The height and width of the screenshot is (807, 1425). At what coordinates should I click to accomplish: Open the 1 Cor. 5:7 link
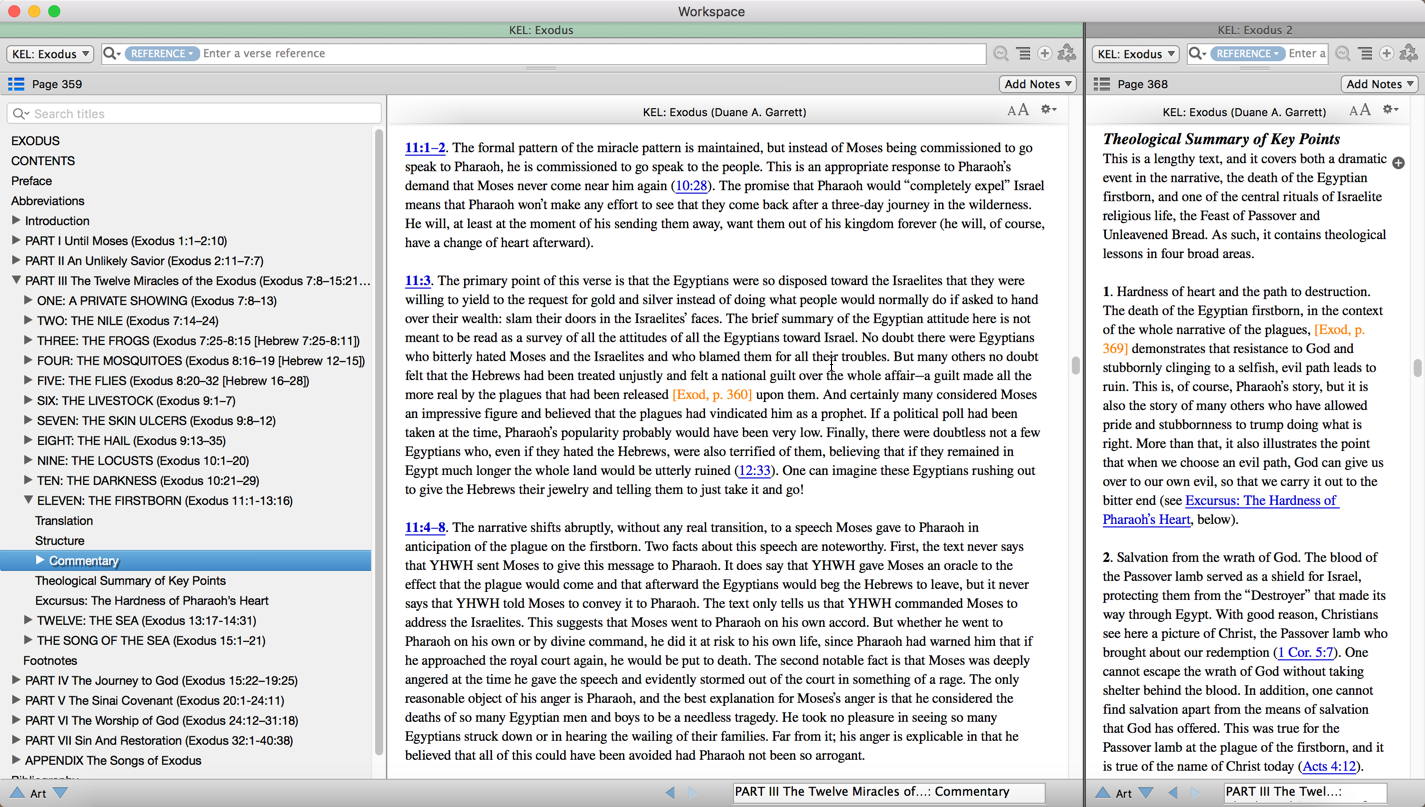pos(1306,653)
